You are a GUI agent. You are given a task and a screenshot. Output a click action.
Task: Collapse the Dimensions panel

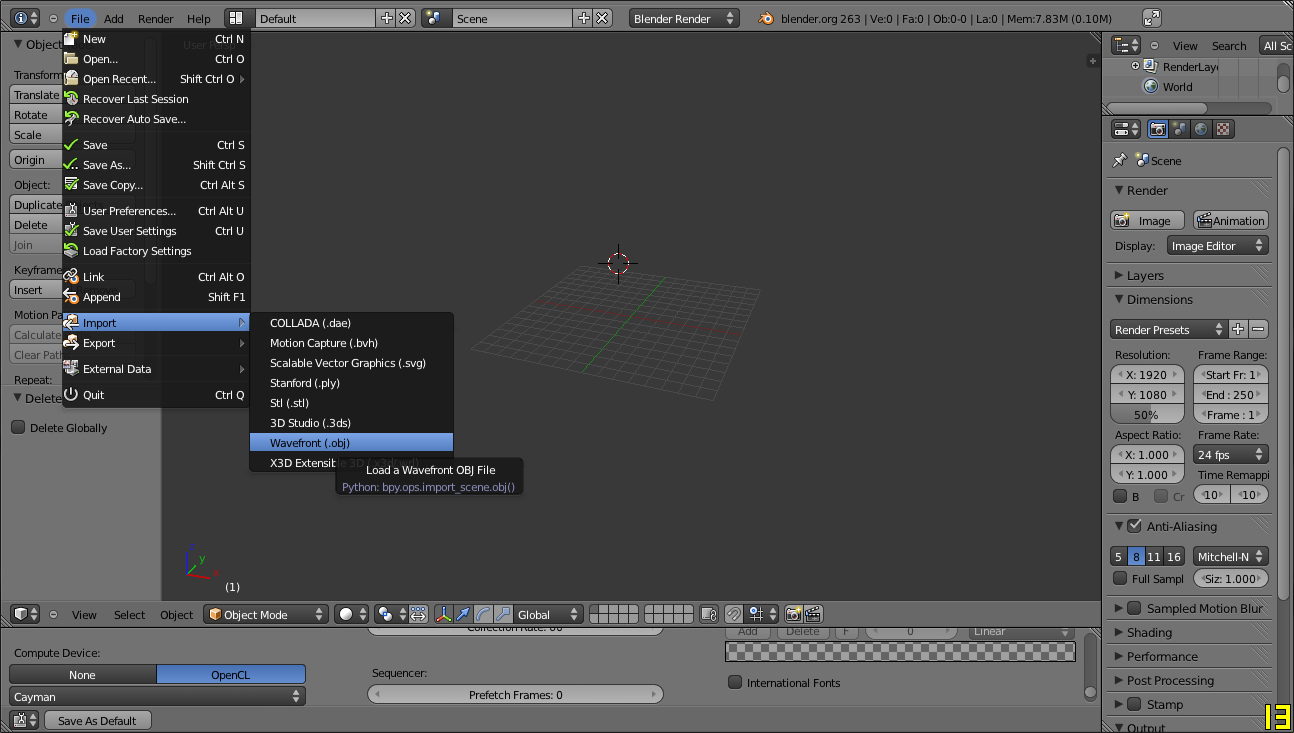(x=1120, y=299)
